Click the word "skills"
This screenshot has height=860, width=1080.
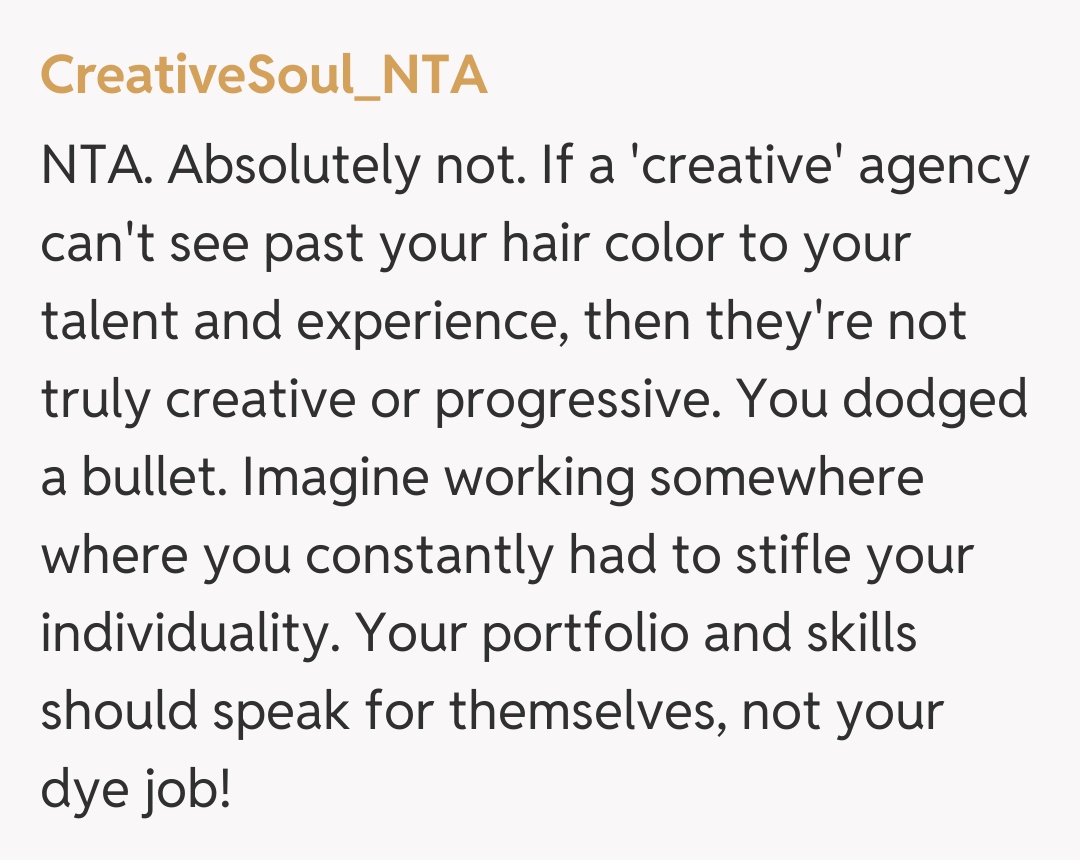coord(860,634)
